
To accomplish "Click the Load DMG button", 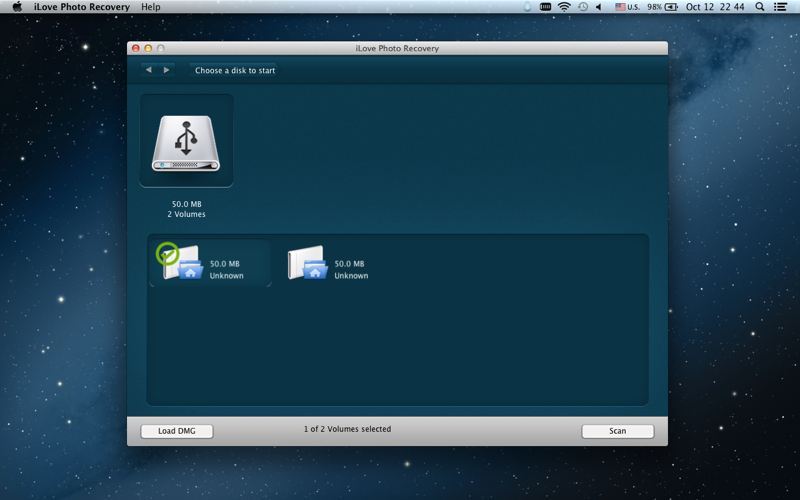I will click(x=177, y=431).
